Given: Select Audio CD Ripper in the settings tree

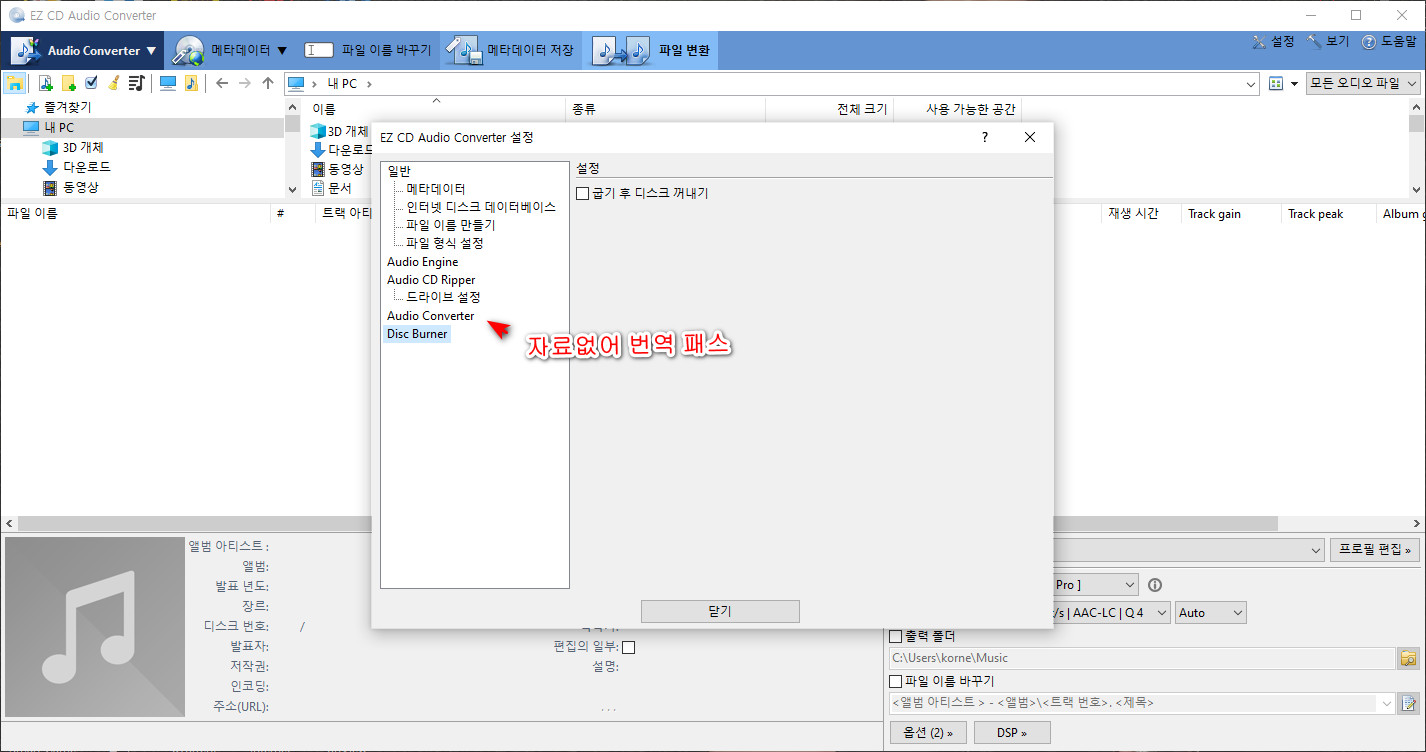Looking at the screenshot, I should [x=431, y=280].
